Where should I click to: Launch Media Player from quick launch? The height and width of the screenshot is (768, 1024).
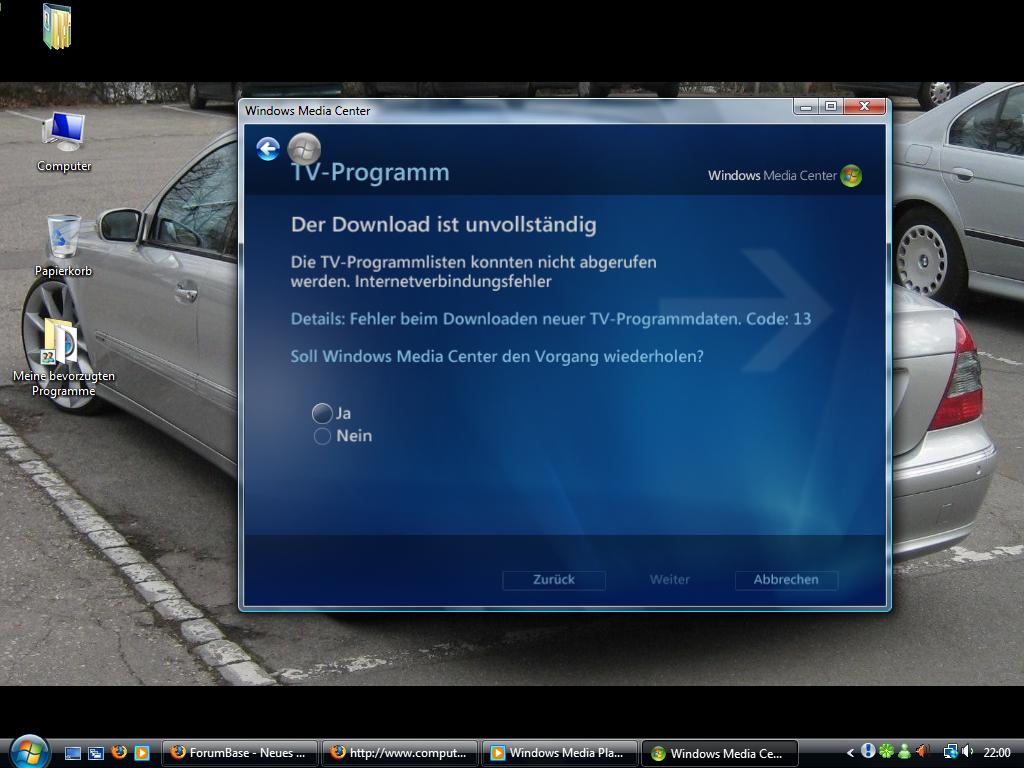(x=142, y=753)
